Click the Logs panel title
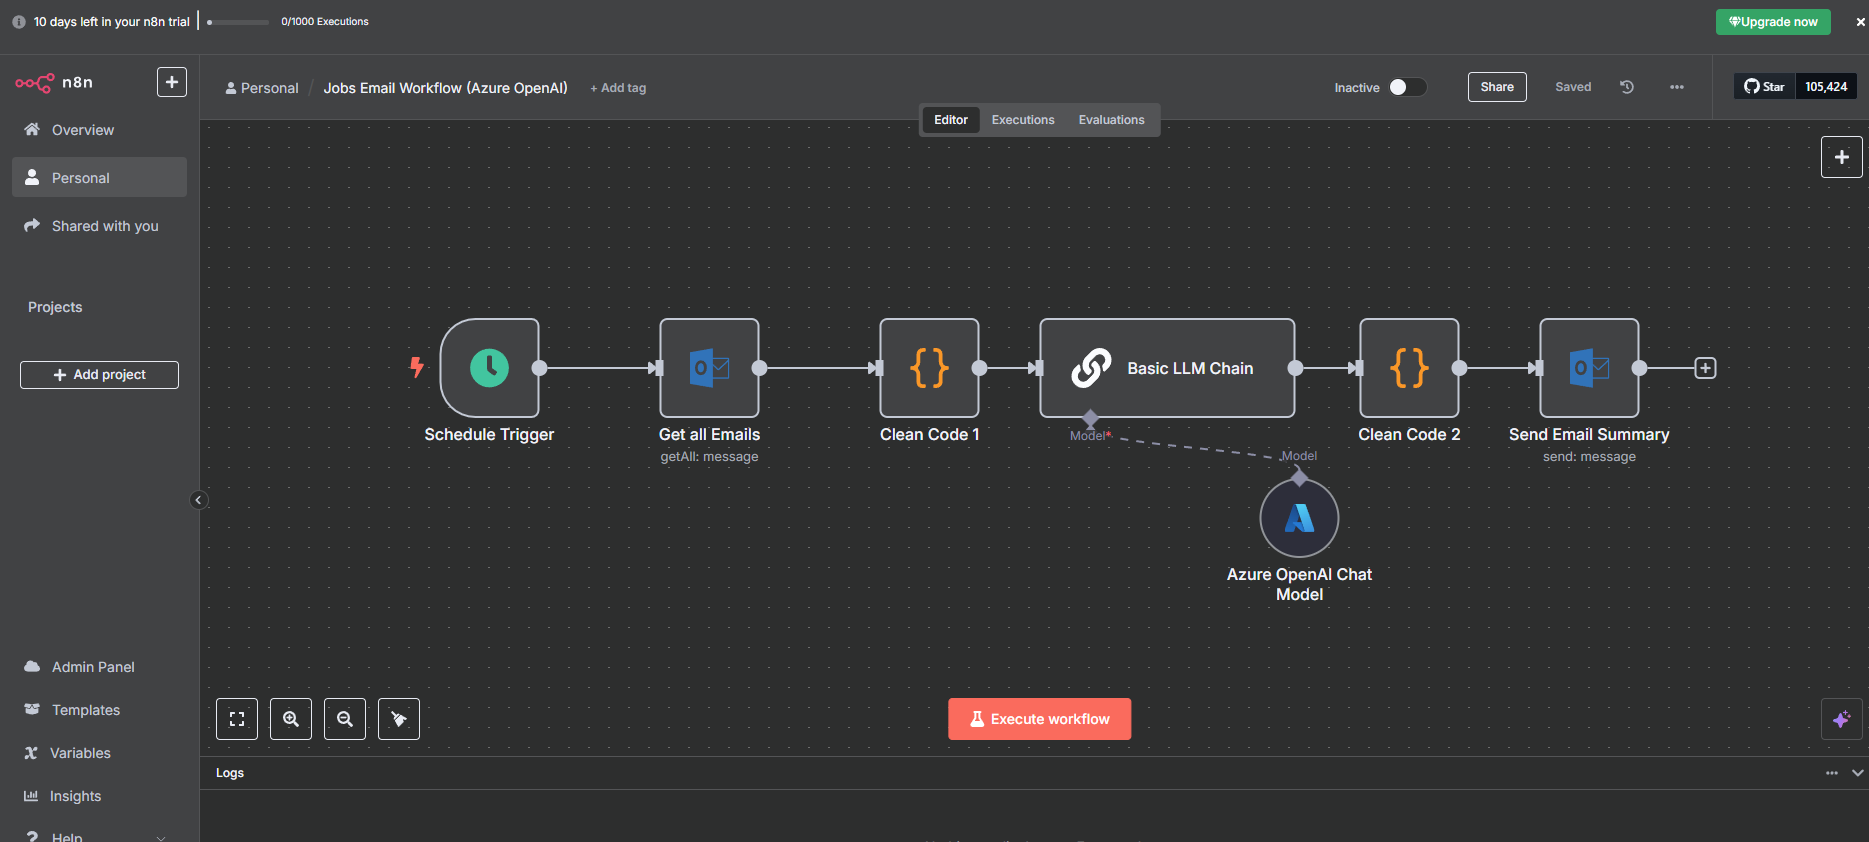Screen dimensions: 1869x842 coord(230,773)
